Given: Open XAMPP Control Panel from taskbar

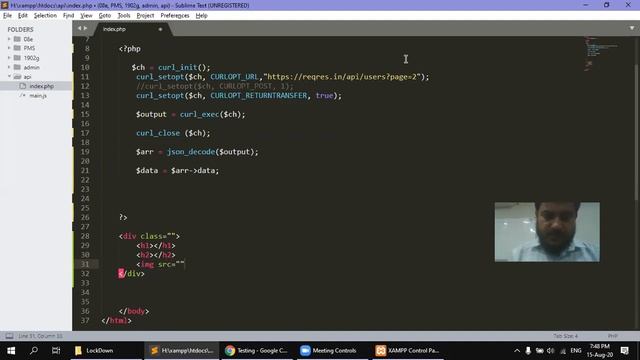Looking at the screenshot, I should pos(407,351).
